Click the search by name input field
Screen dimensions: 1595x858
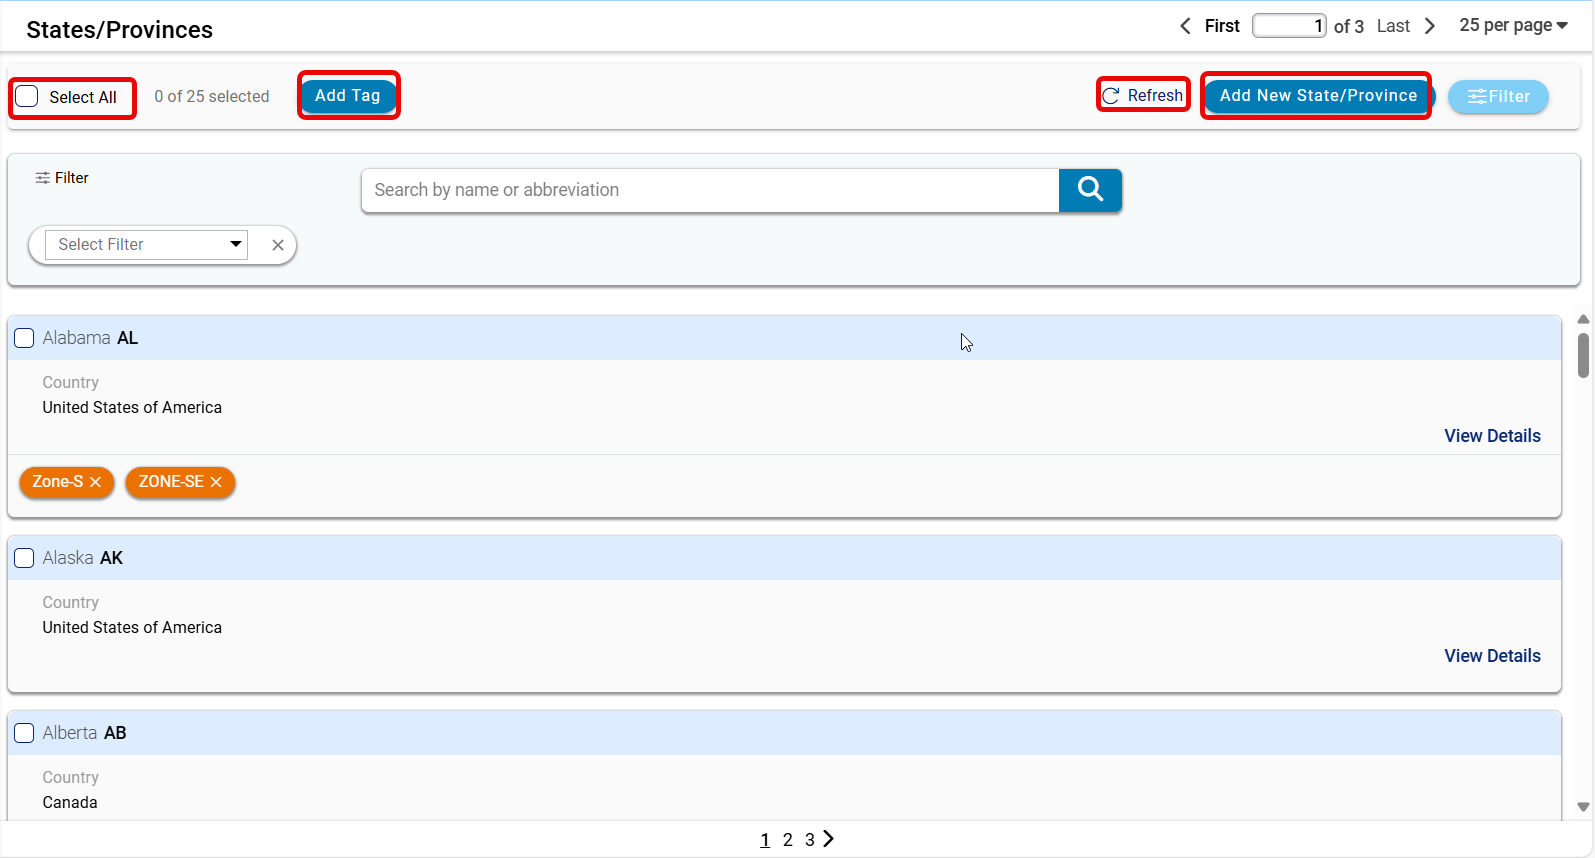(x=710, y=190)
